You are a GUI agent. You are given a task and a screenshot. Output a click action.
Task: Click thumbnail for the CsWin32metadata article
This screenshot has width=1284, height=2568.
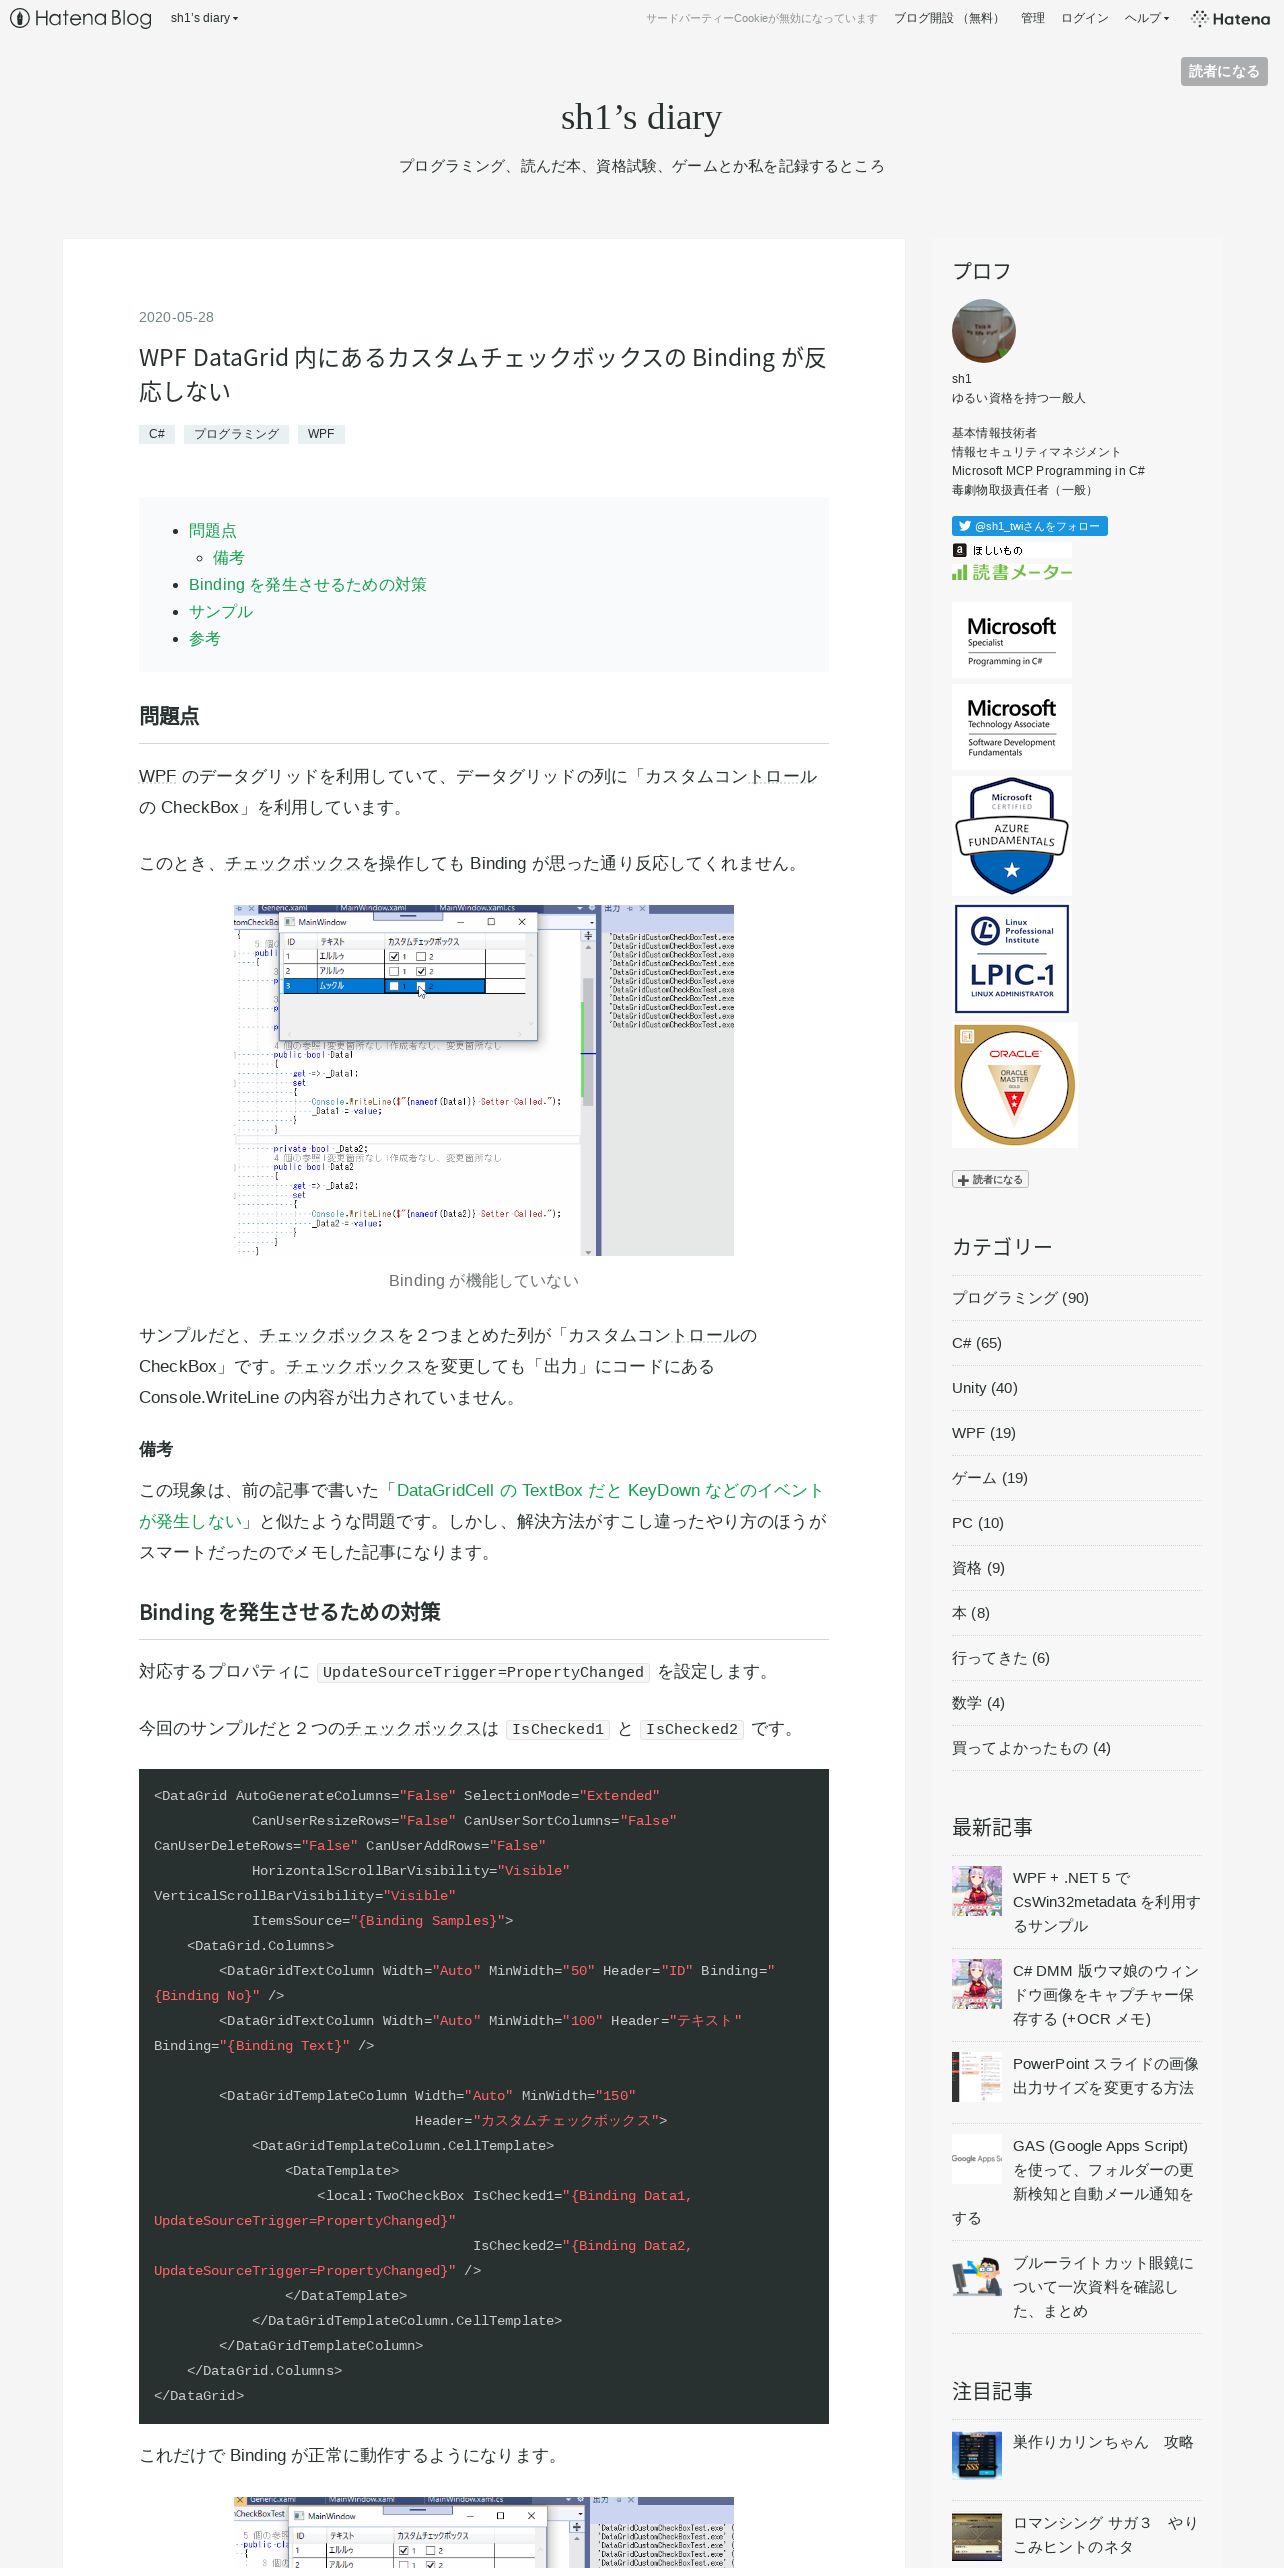point(977,1891)
